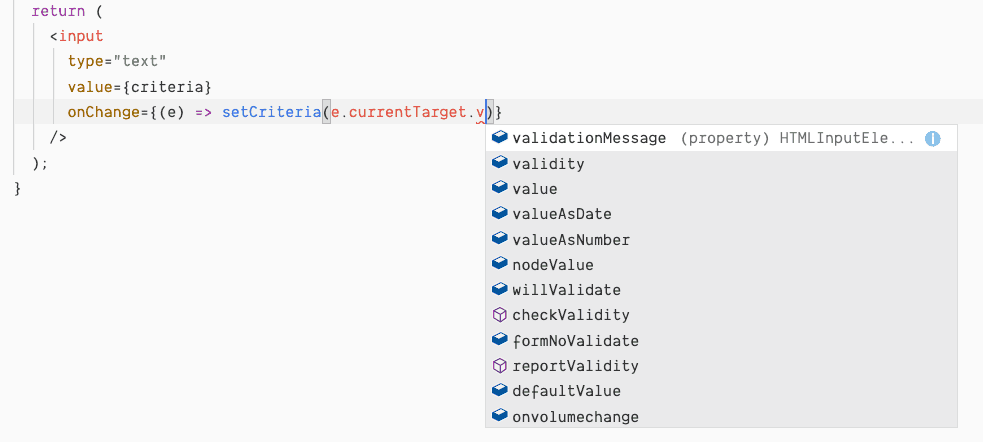Click the onChange attribute name
The height and width of the screenshot is (442, 983).
101,112
